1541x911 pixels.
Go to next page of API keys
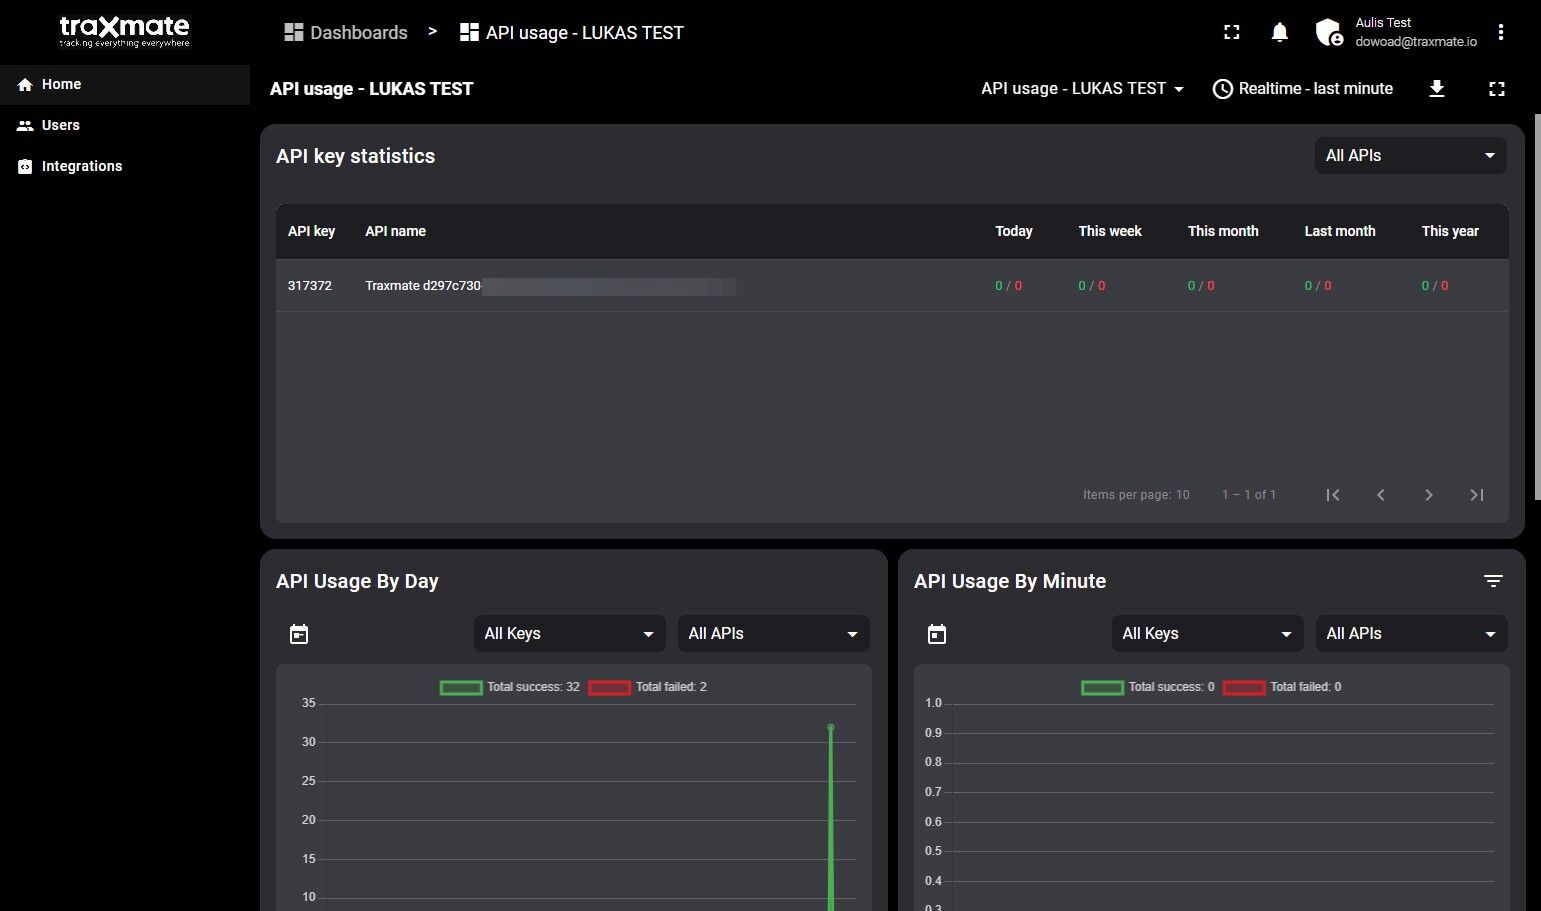point(1428,495)
